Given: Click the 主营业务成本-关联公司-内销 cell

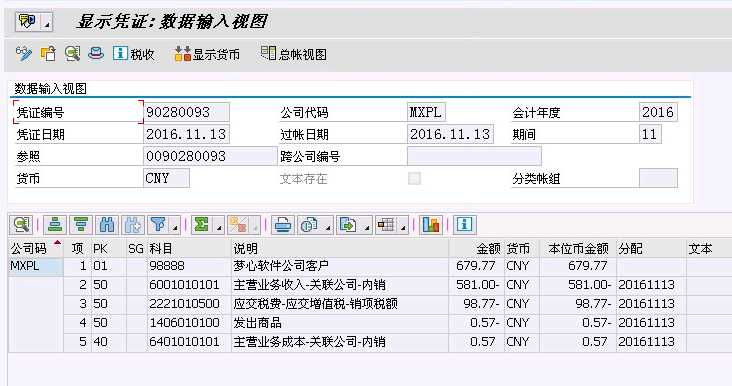Looking at the screenshot, I should pos(340,342).
